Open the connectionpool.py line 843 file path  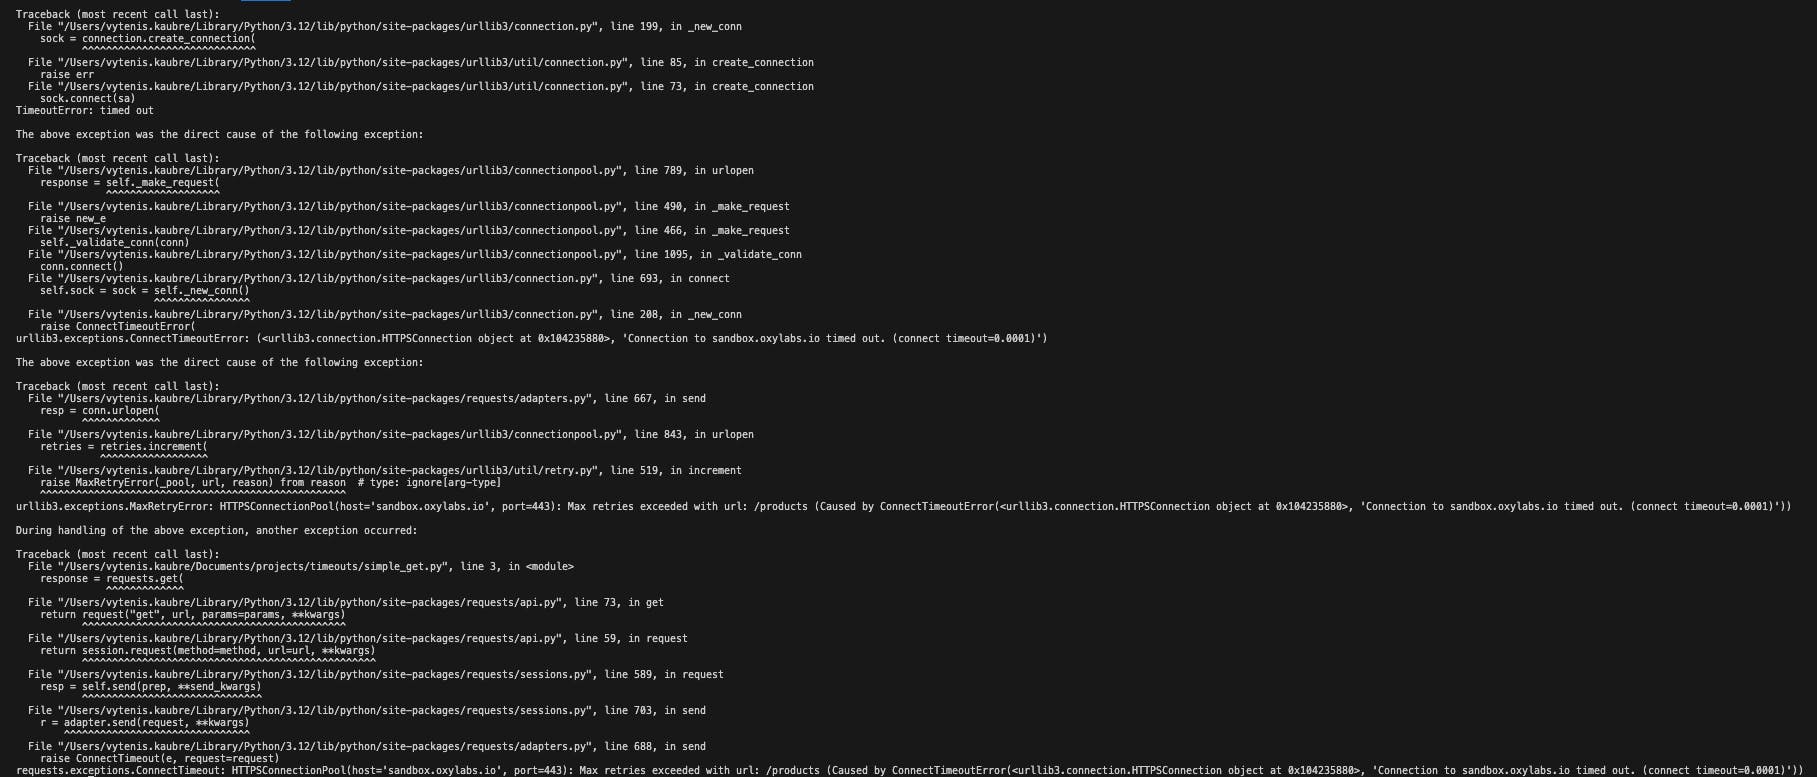click(x=341, y=435)
